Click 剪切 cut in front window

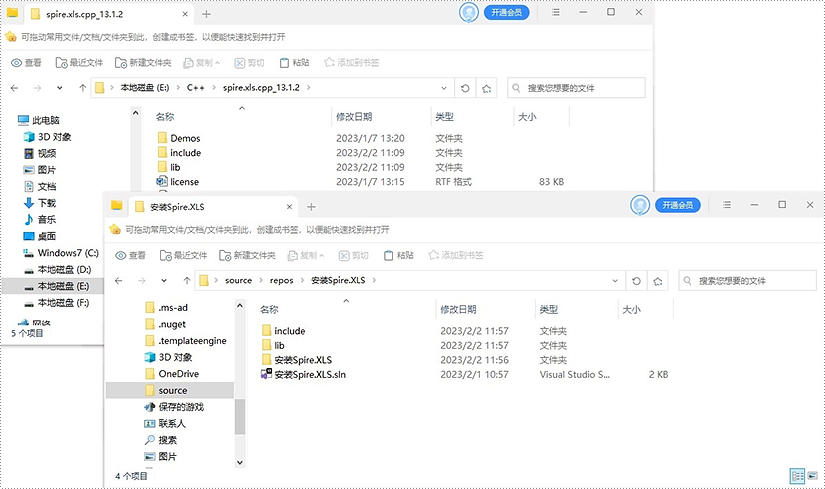pos(354,255)
